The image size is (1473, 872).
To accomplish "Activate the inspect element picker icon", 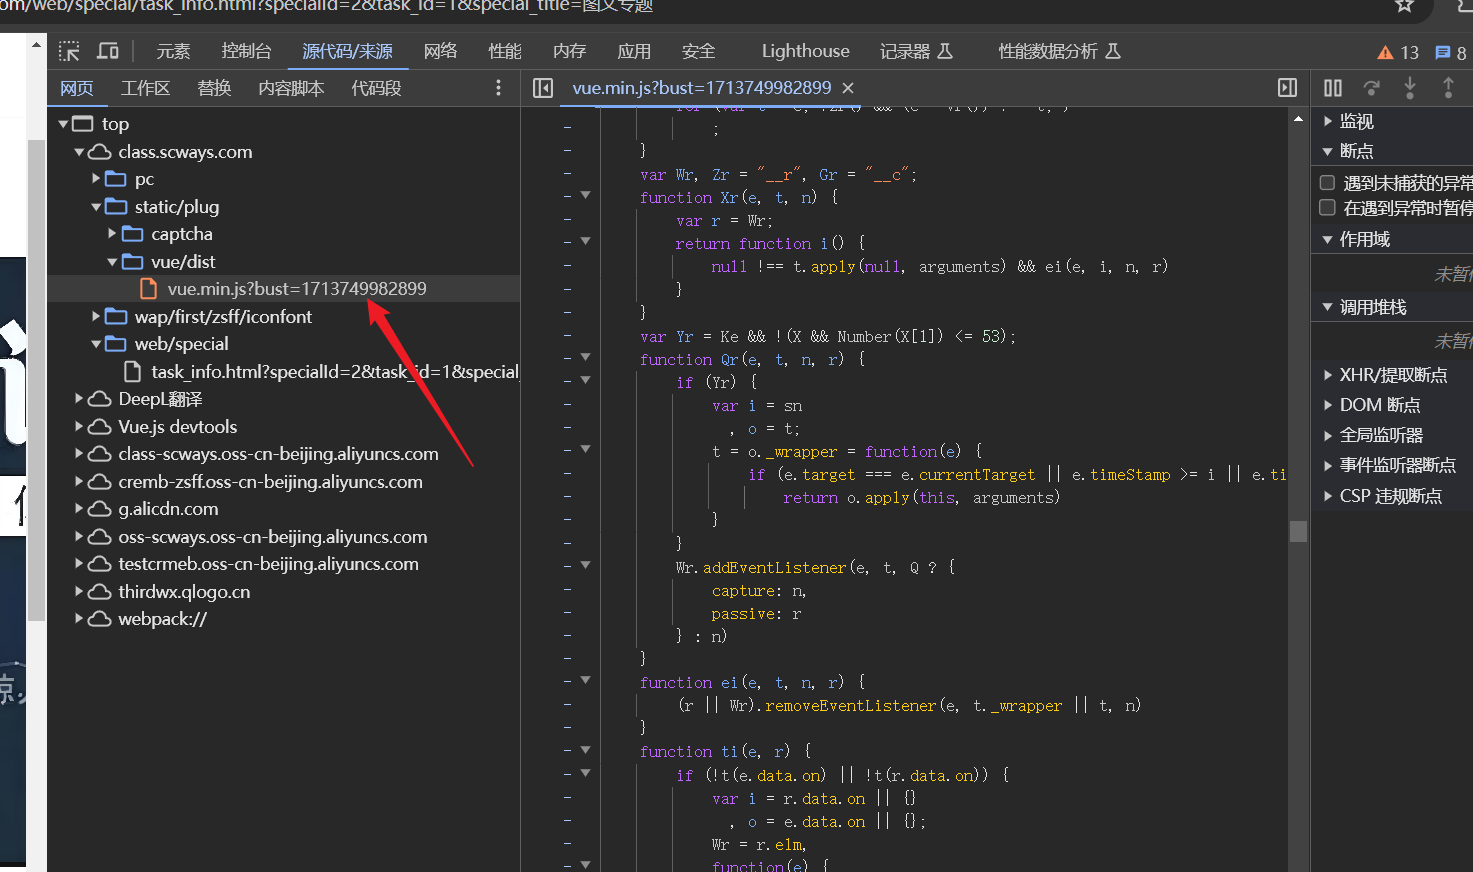I will pos(69,51).
